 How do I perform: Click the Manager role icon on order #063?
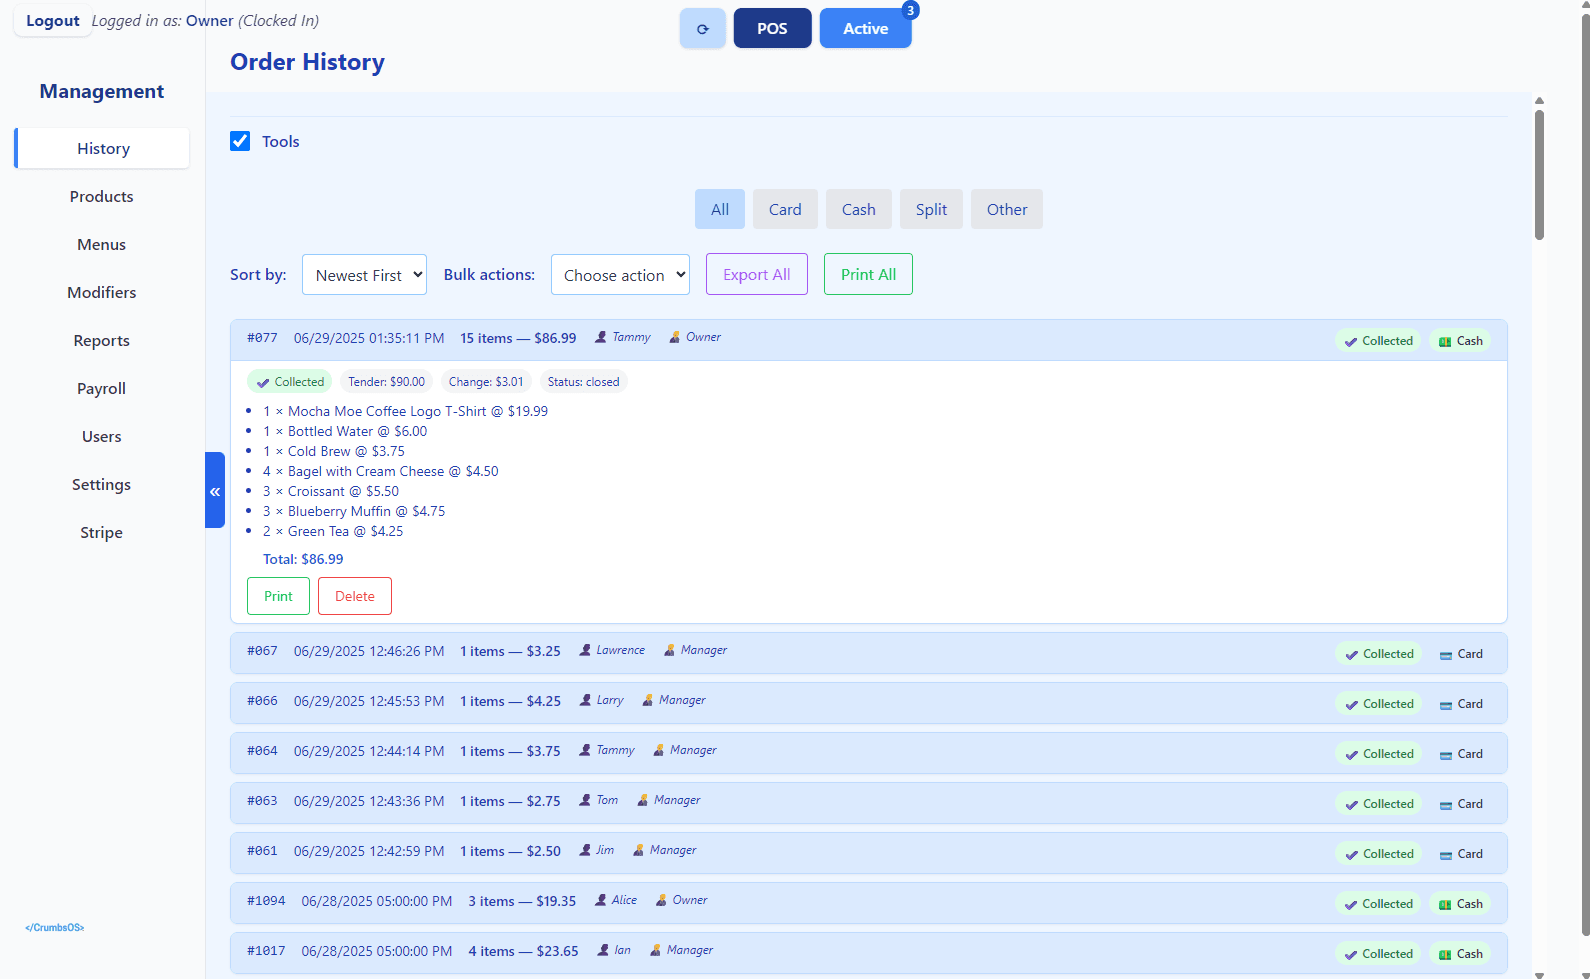(x=643, y=801)
